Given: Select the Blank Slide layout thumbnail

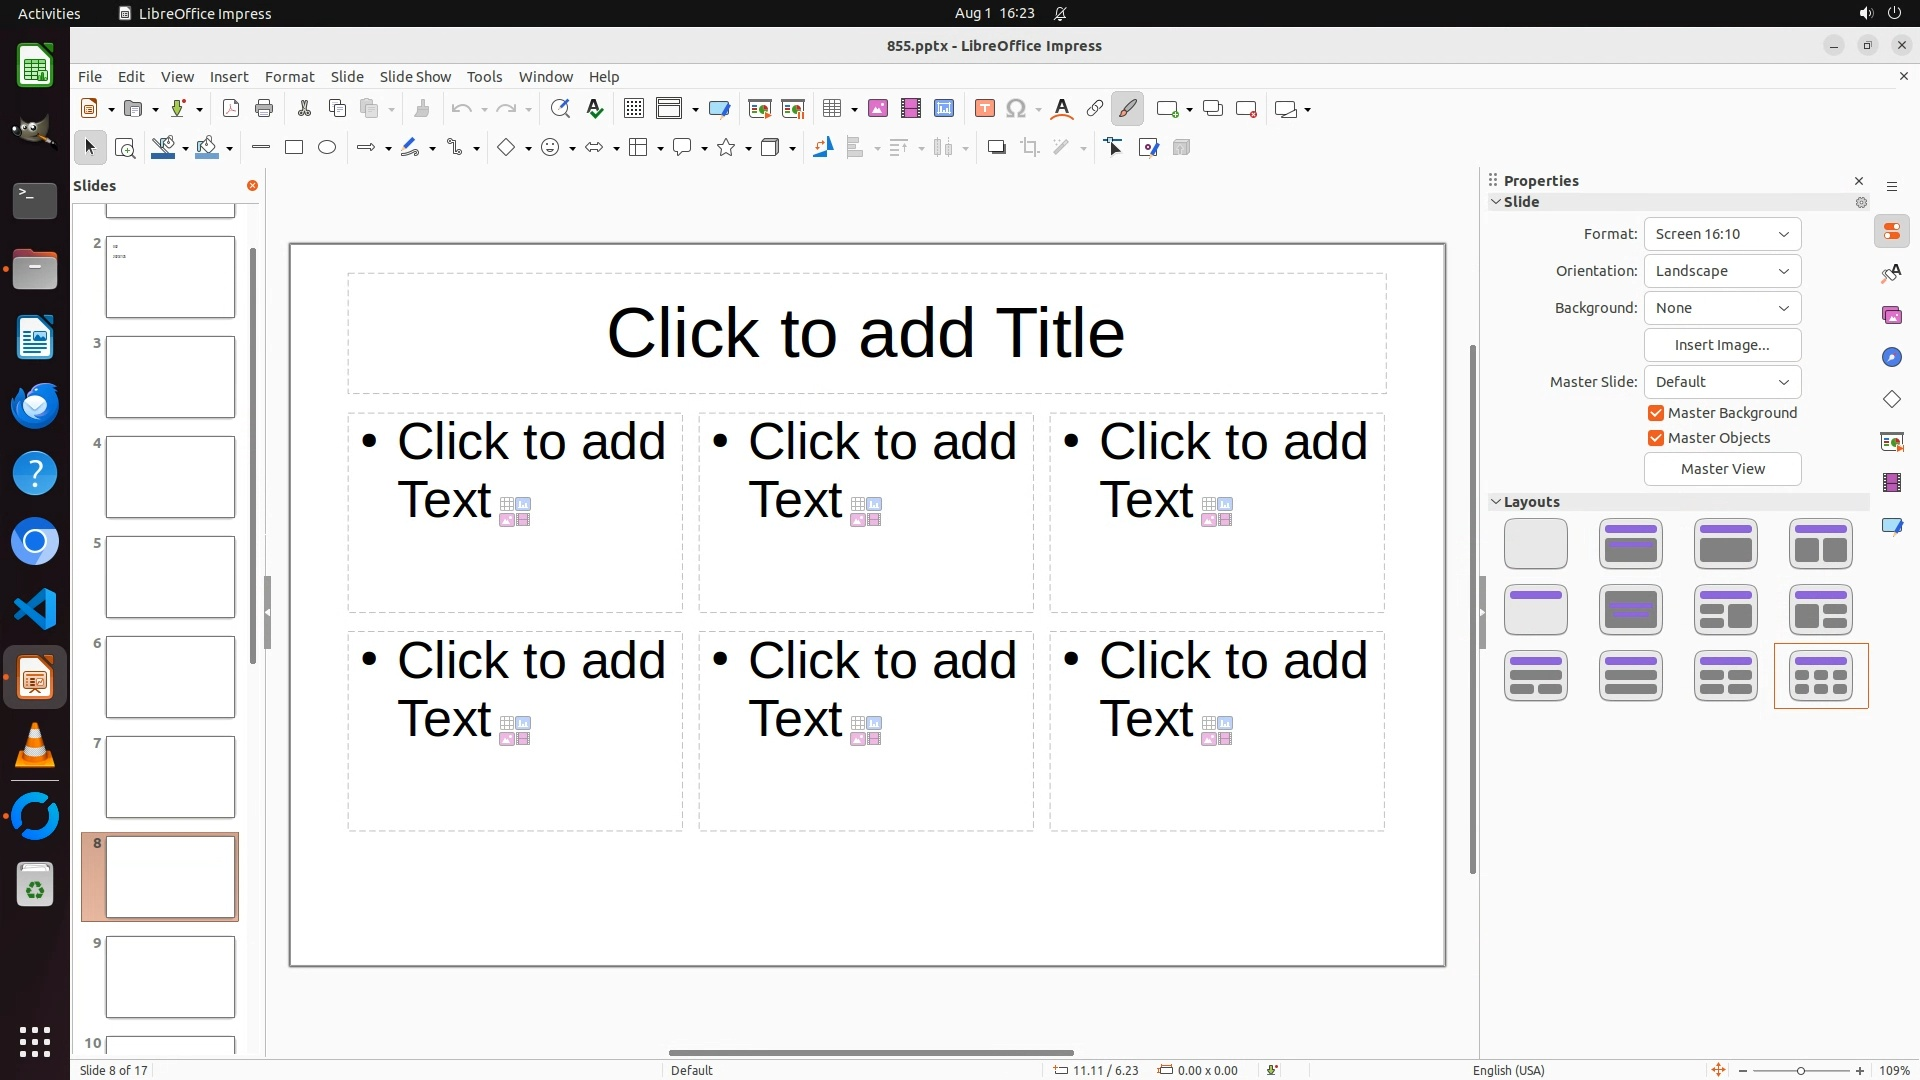Looking at the screenshot, I should 1535,544.
